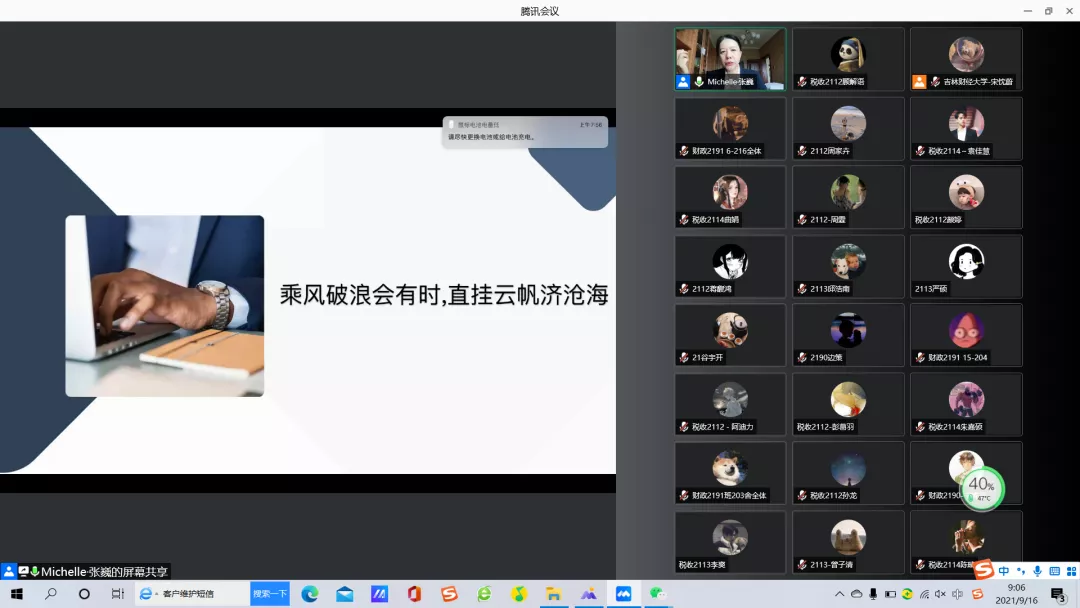
Task: Click muted mic icon of 2112周家卉
Action: [x=802, y=151]
